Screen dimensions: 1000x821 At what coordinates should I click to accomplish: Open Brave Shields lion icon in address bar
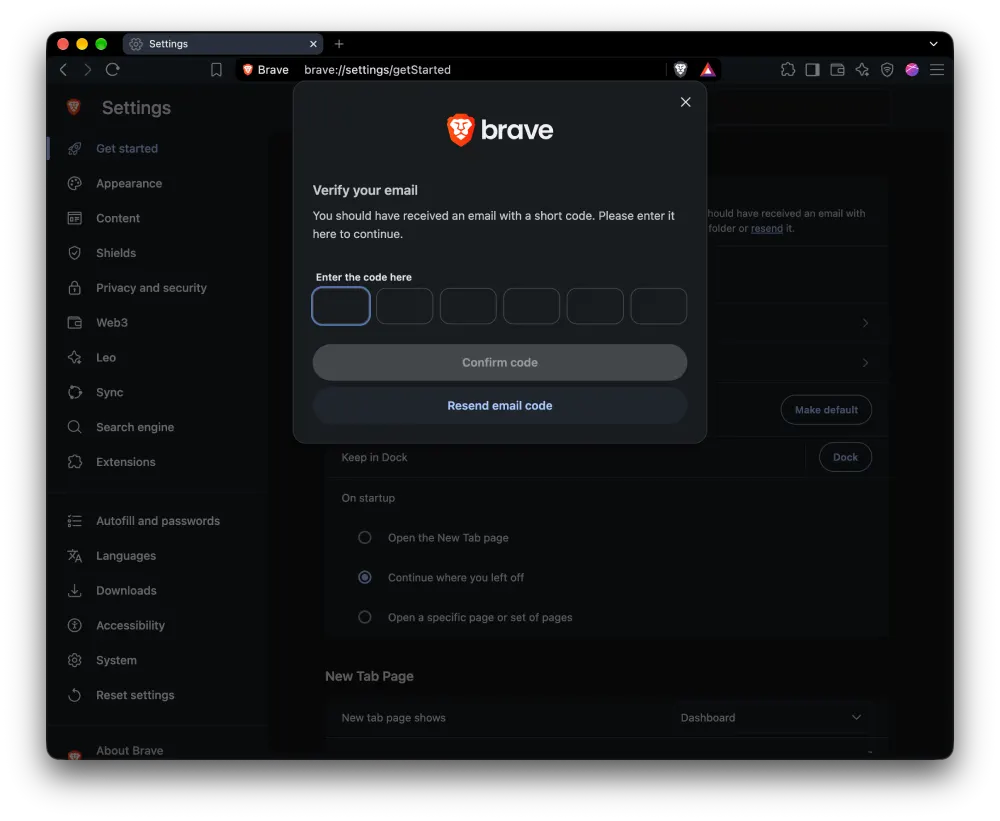point(680,70)
